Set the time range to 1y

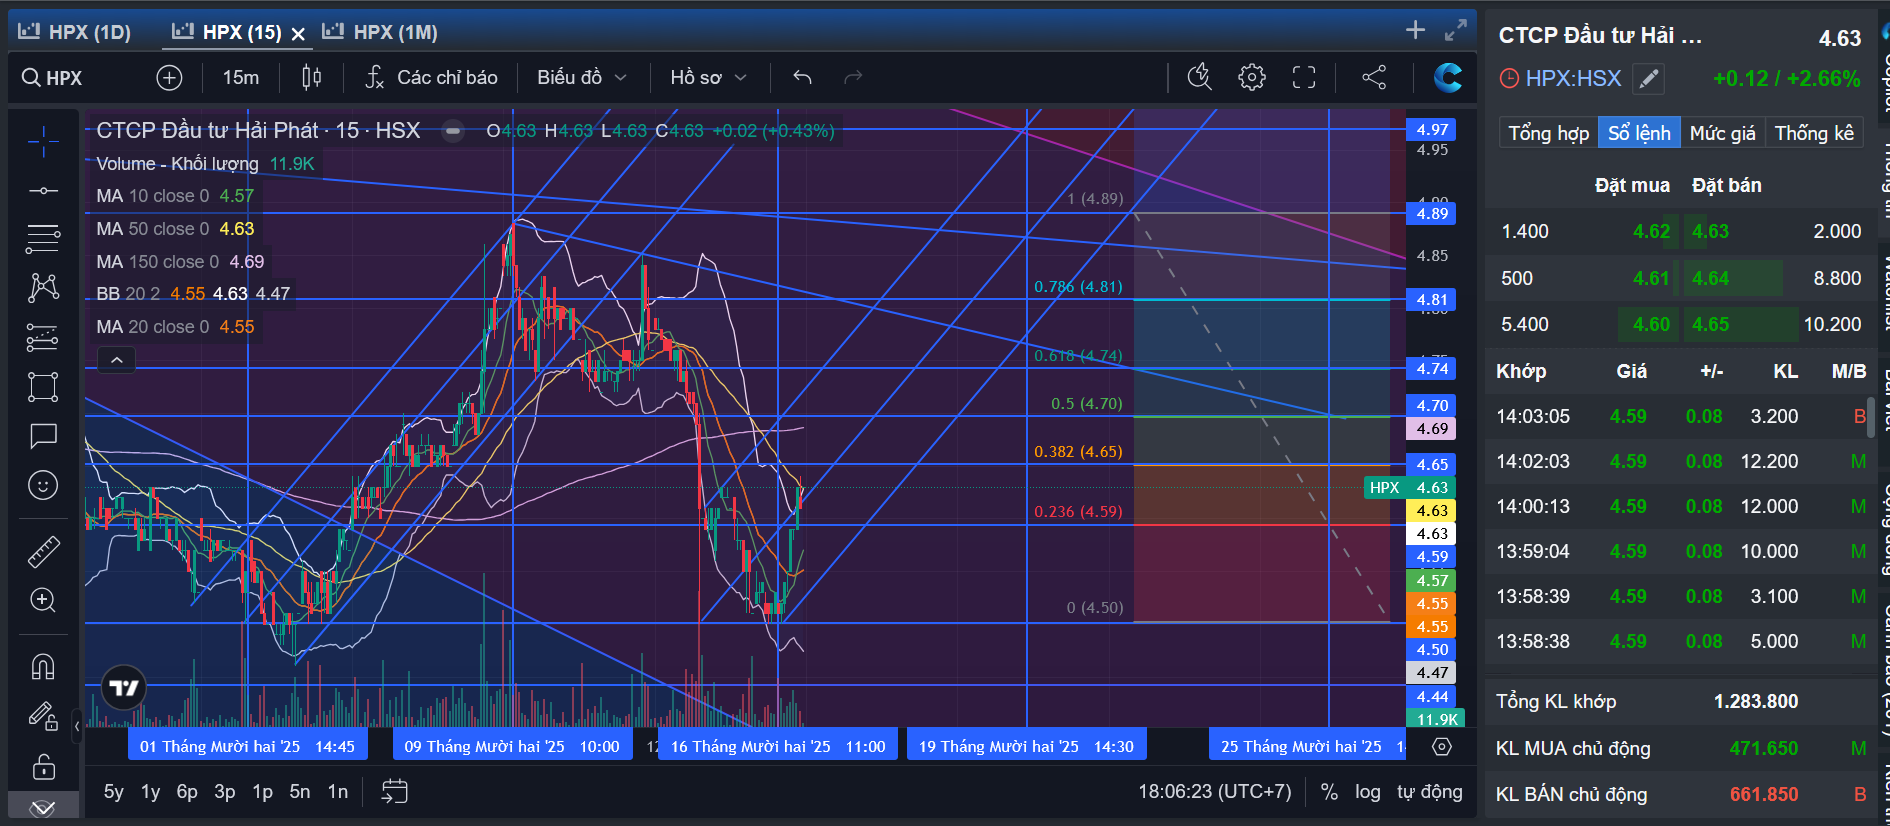151,792
